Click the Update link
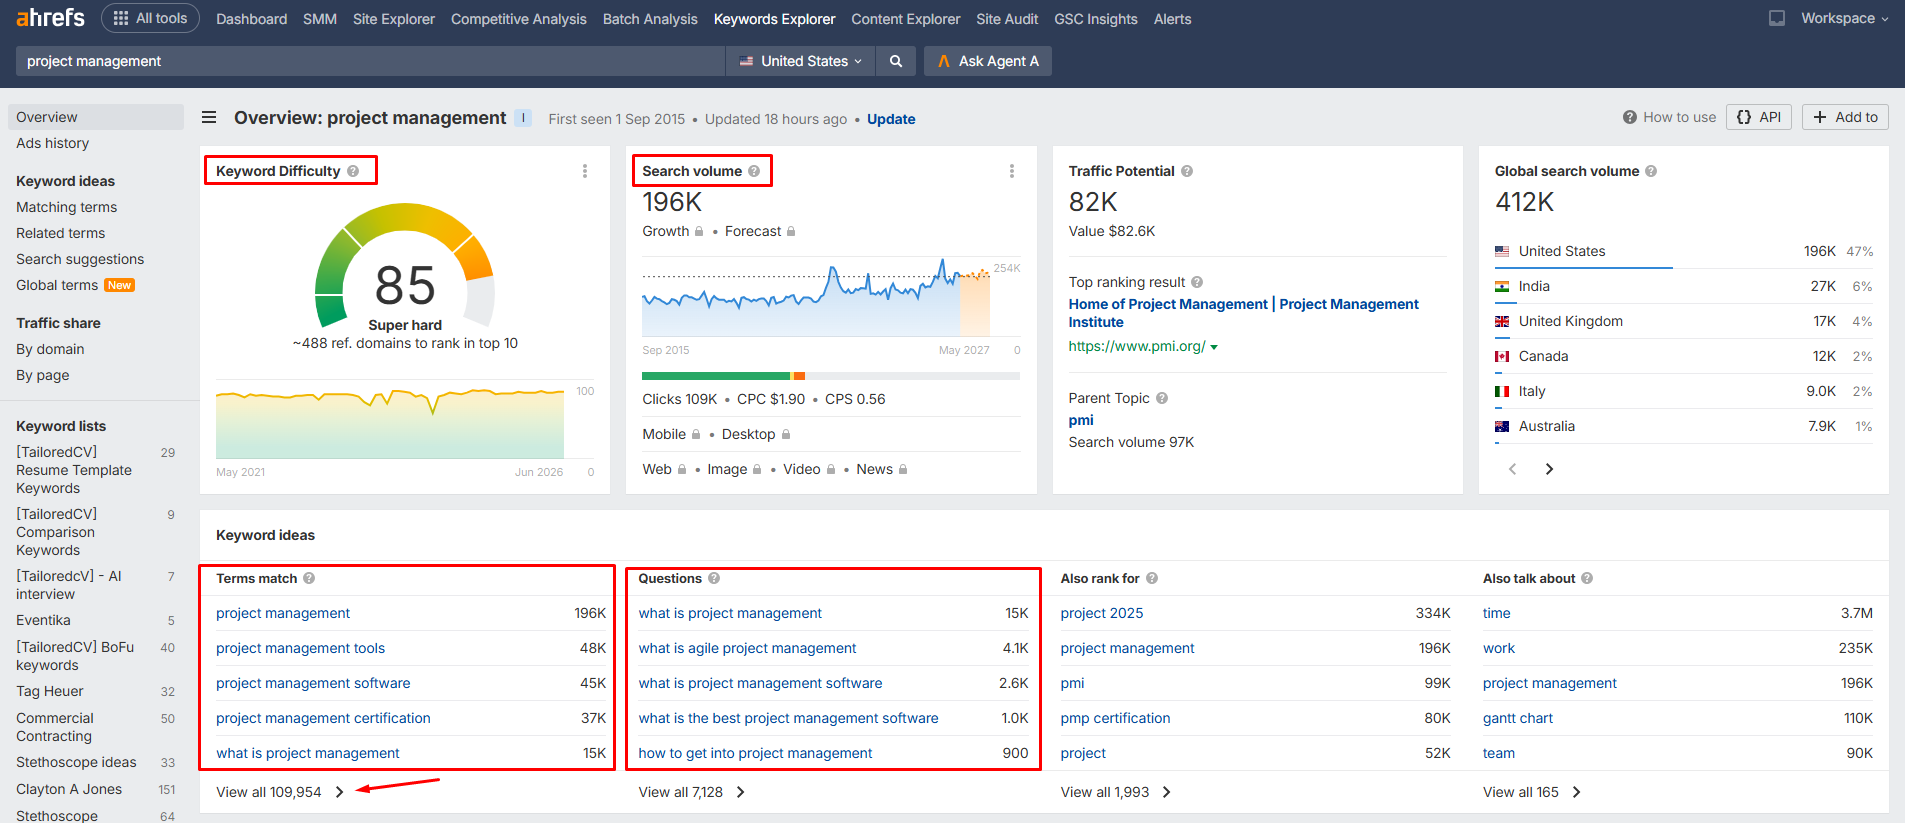 point(891,119)
